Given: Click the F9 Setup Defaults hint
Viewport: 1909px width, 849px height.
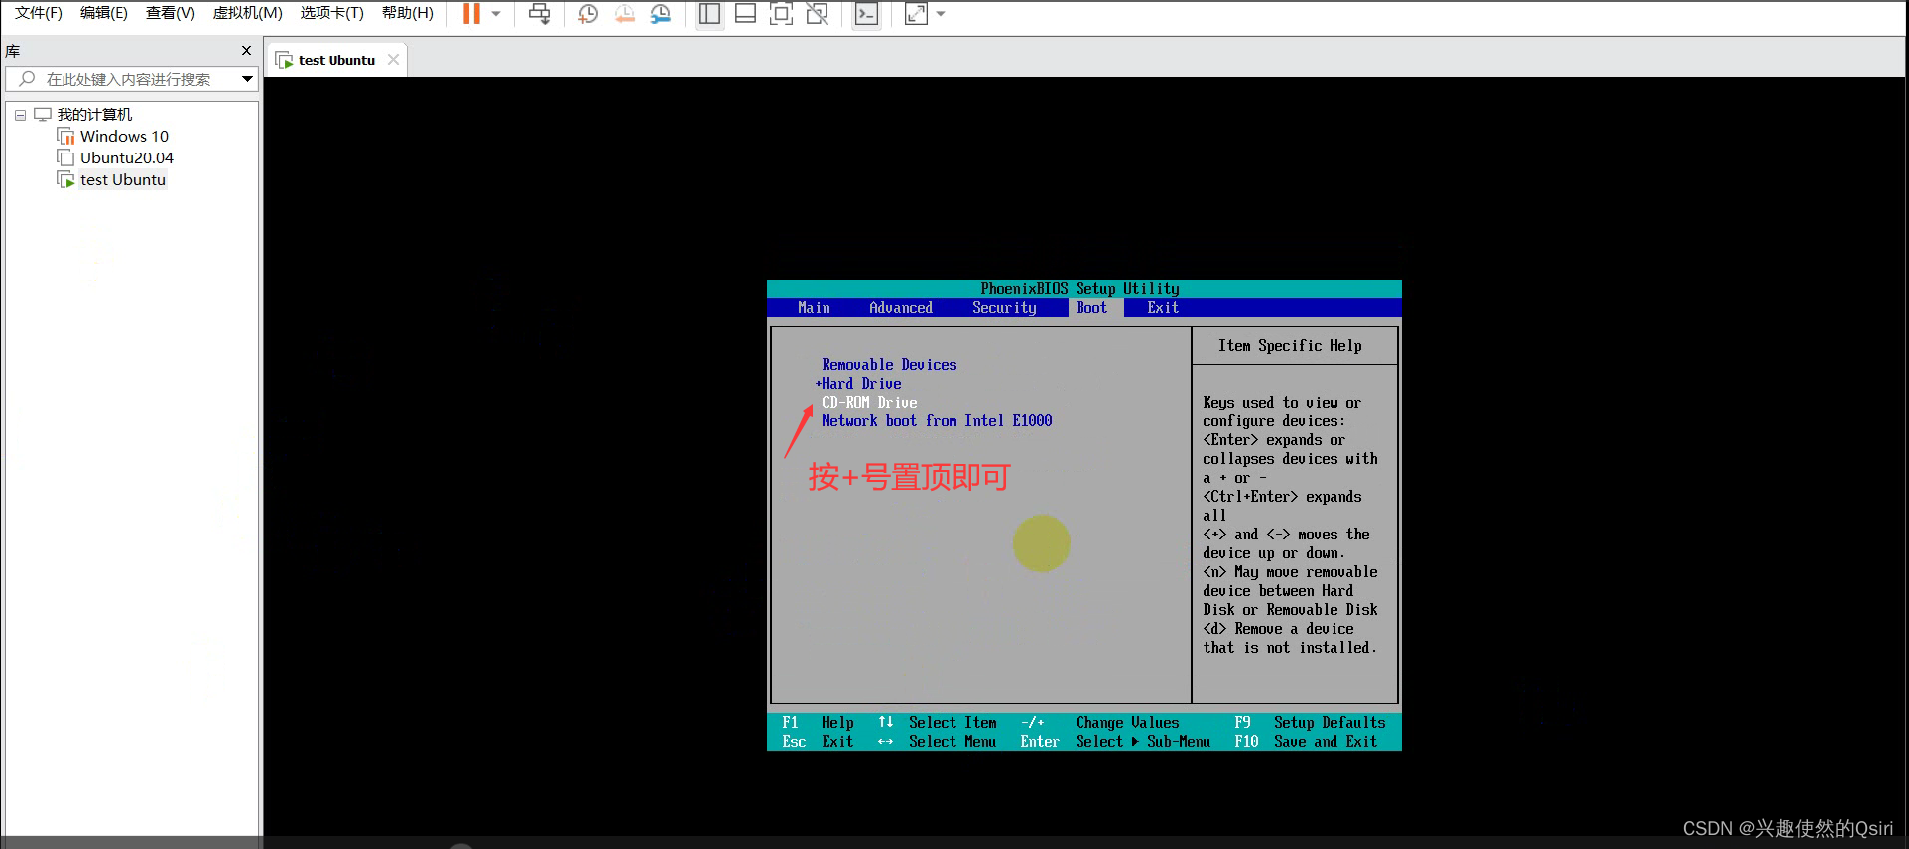Looking at the screenshot, I should (x=1310, y=723).
